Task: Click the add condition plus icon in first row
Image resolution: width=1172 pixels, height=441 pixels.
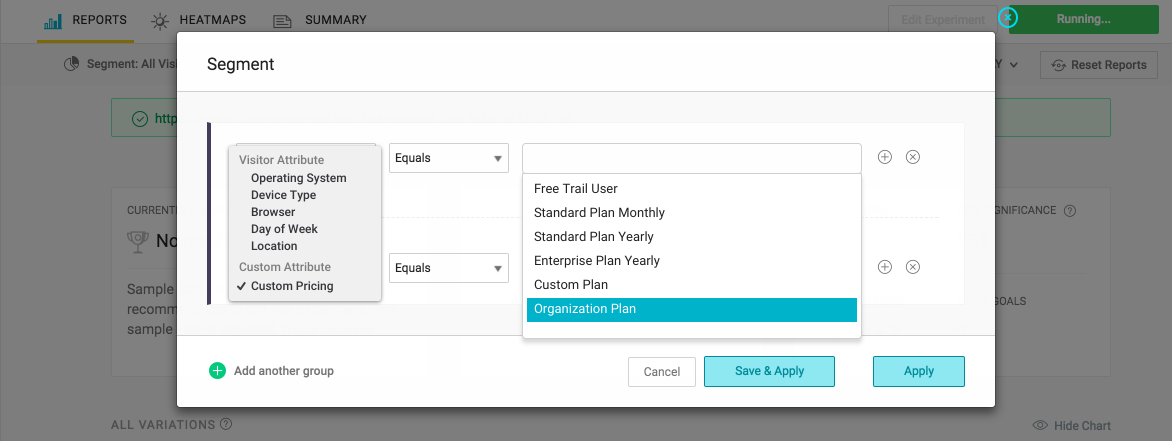Action: click(x=885, y=157)
